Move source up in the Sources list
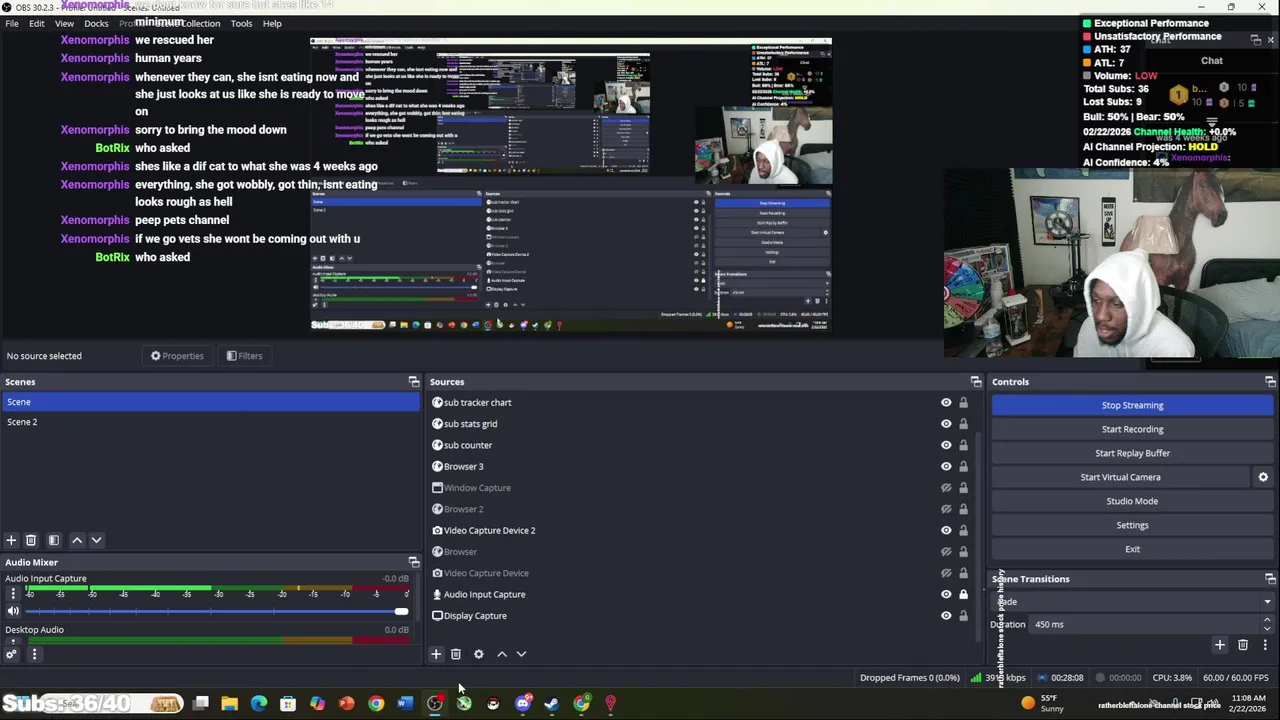Viewport: 1280px width, 720px height. click(x=502, y=654)
